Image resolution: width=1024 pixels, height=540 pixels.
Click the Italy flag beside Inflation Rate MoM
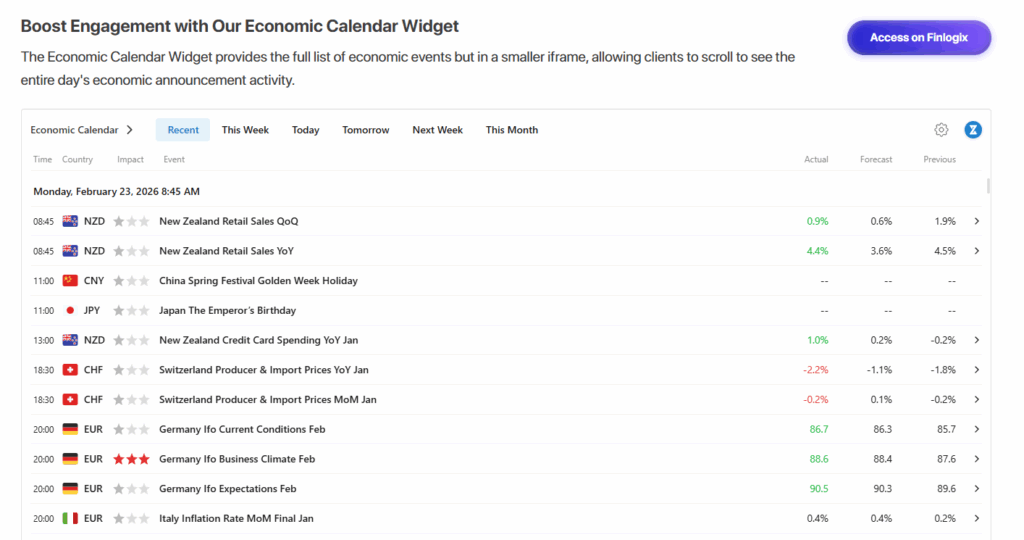[x=70, y=519]
